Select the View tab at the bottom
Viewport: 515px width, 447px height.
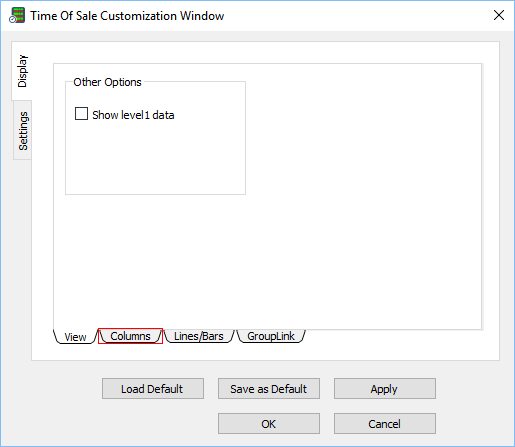coord(75,337)
